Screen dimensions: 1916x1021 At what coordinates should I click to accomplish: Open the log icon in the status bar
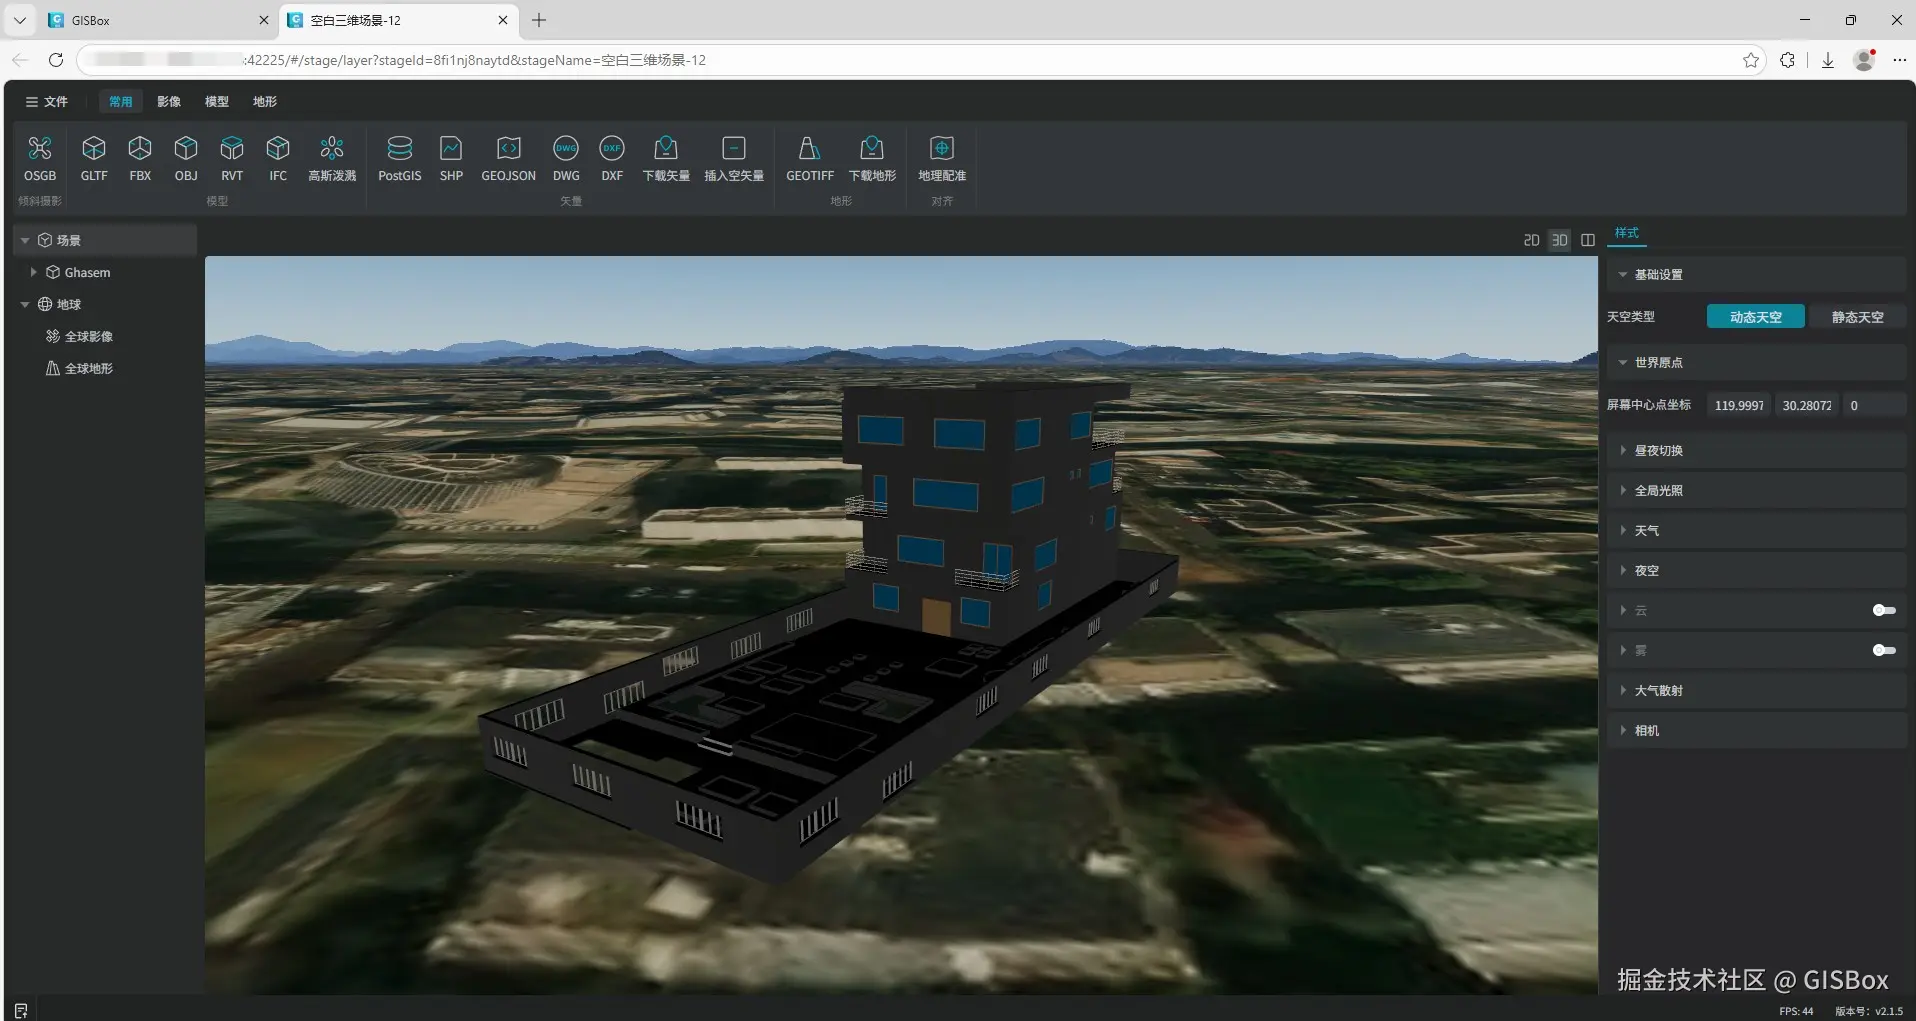(x=21, y=1010)
